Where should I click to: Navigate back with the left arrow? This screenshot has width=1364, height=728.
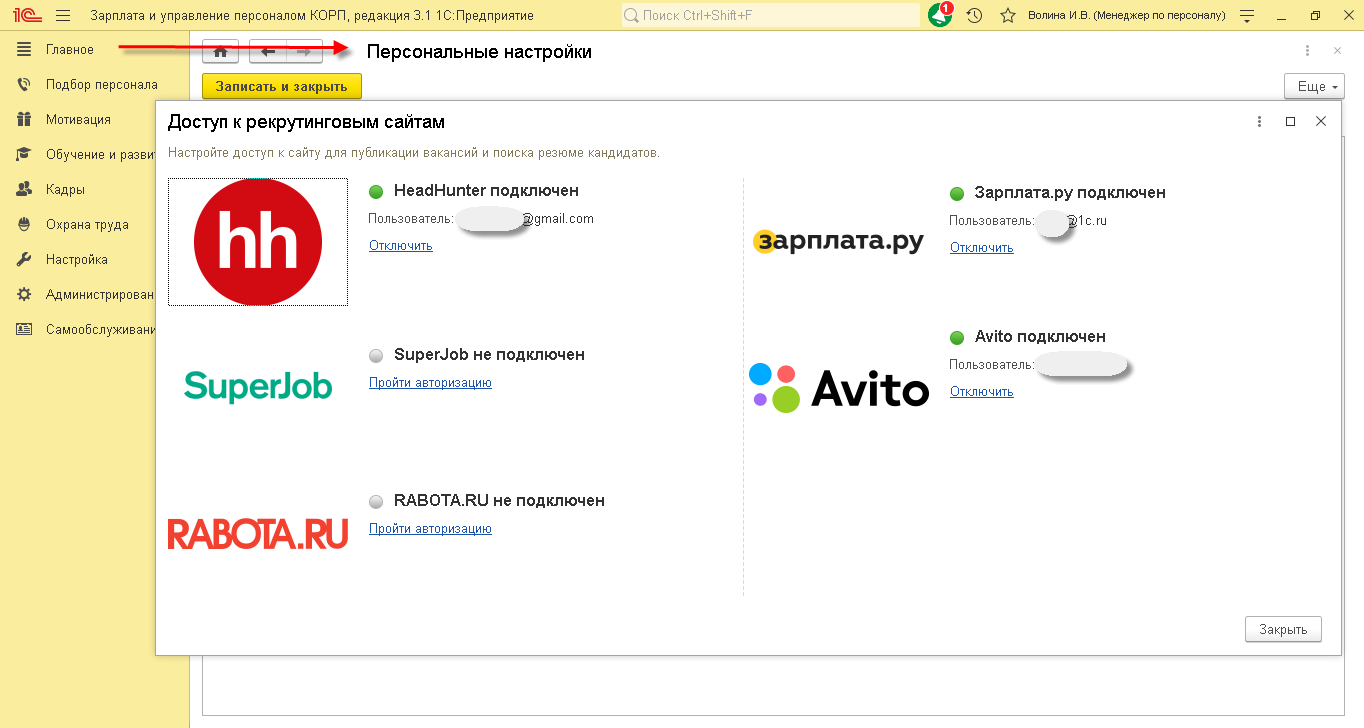coord(267,52)
